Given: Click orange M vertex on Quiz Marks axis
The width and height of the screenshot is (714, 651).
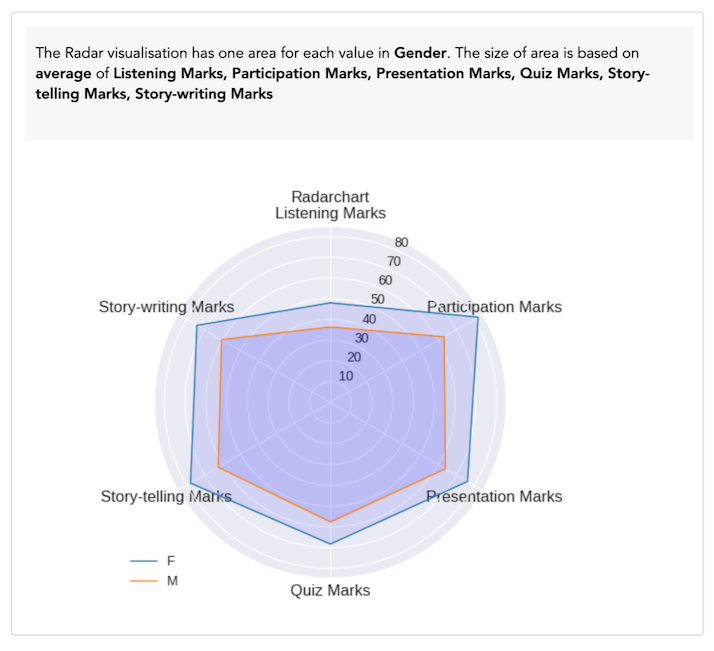Looking at the screenshot, I should pyautogui.click(x=330, y=522).
